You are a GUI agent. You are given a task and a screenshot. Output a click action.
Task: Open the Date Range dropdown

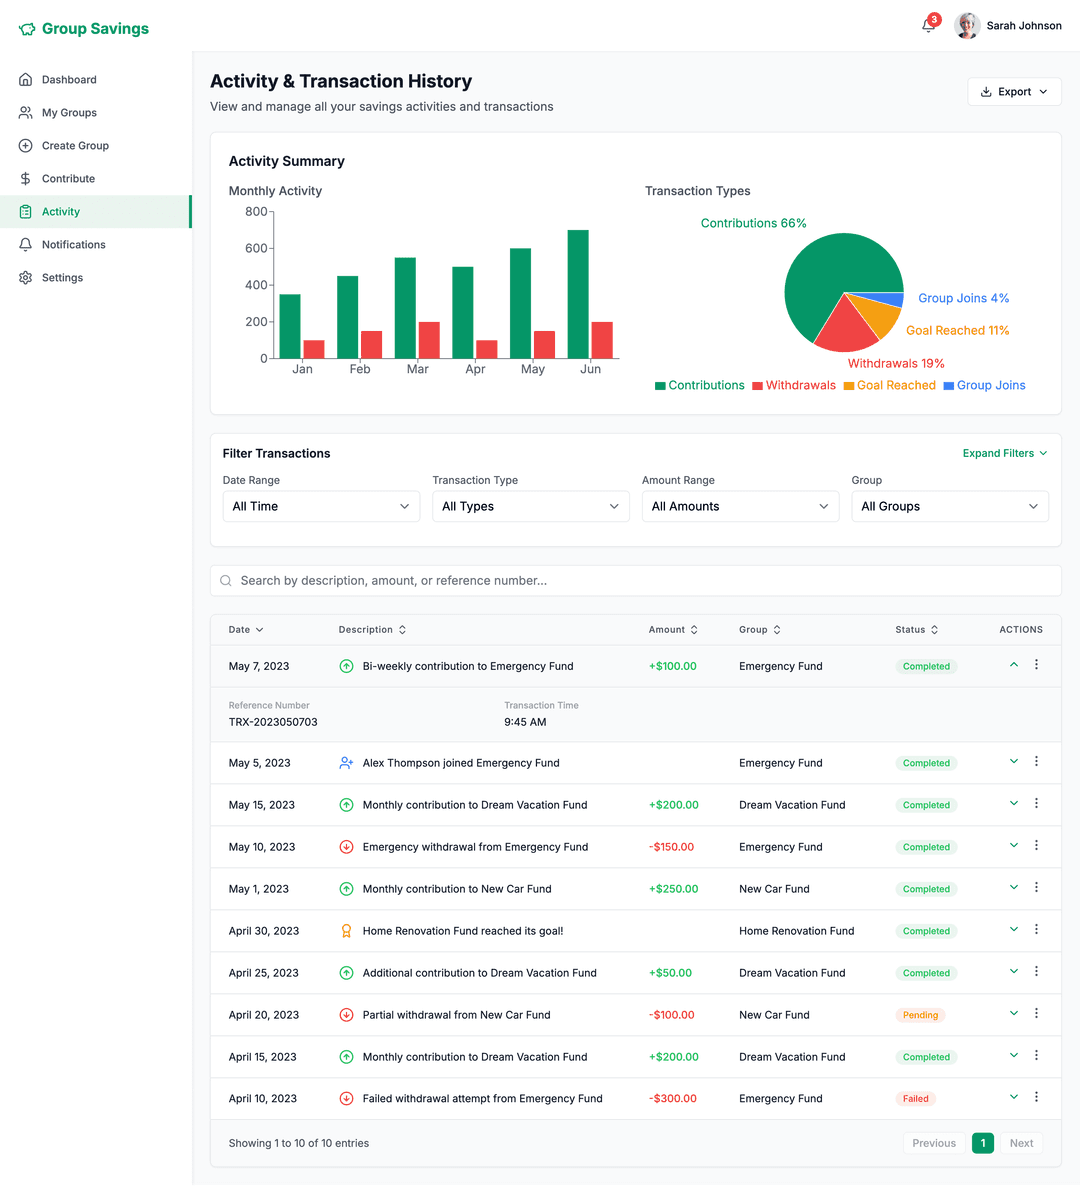(x=321, y=507)
